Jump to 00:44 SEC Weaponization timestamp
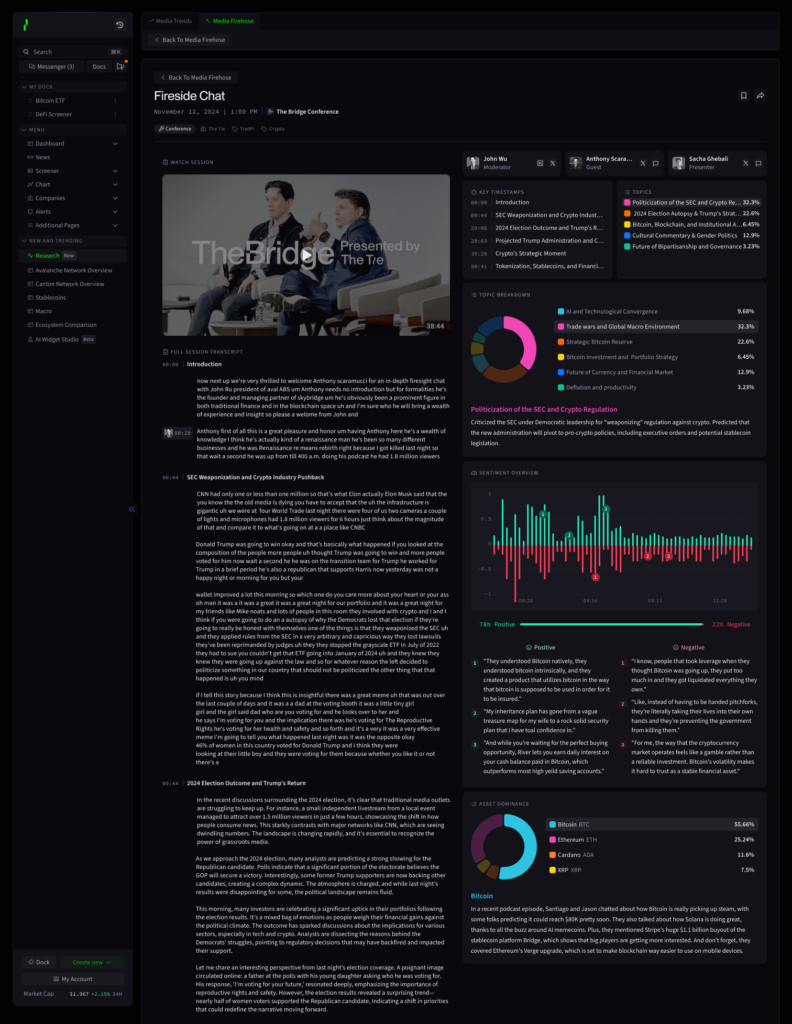792x1024 pixels. [x=537, y=215]
